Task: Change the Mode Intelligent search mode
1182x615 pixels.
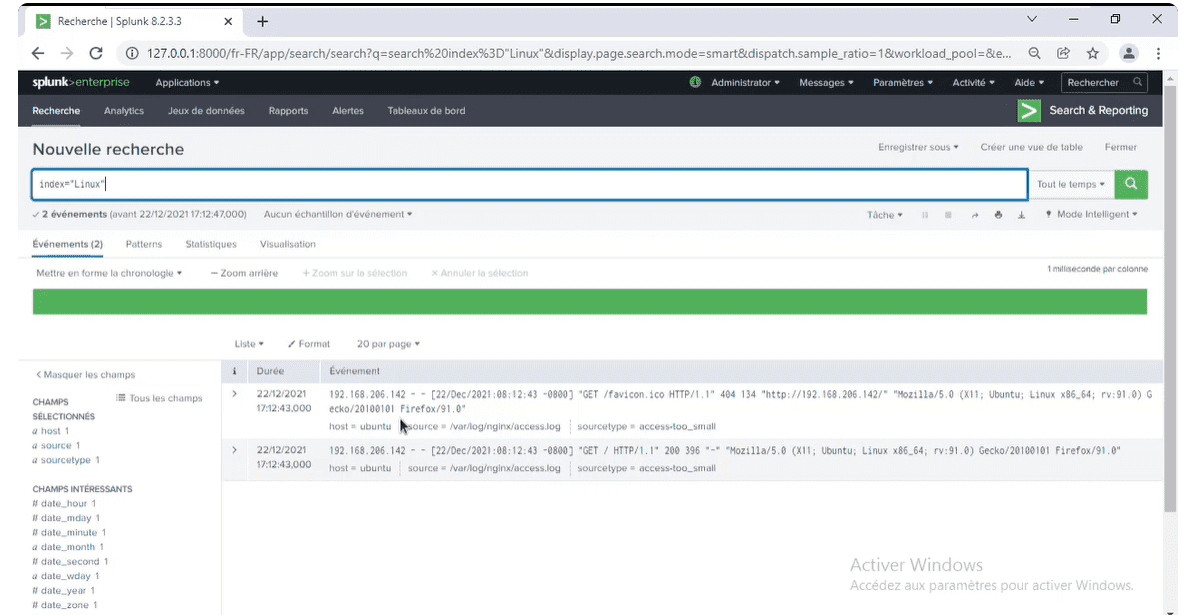Action: pos(1091,214)
